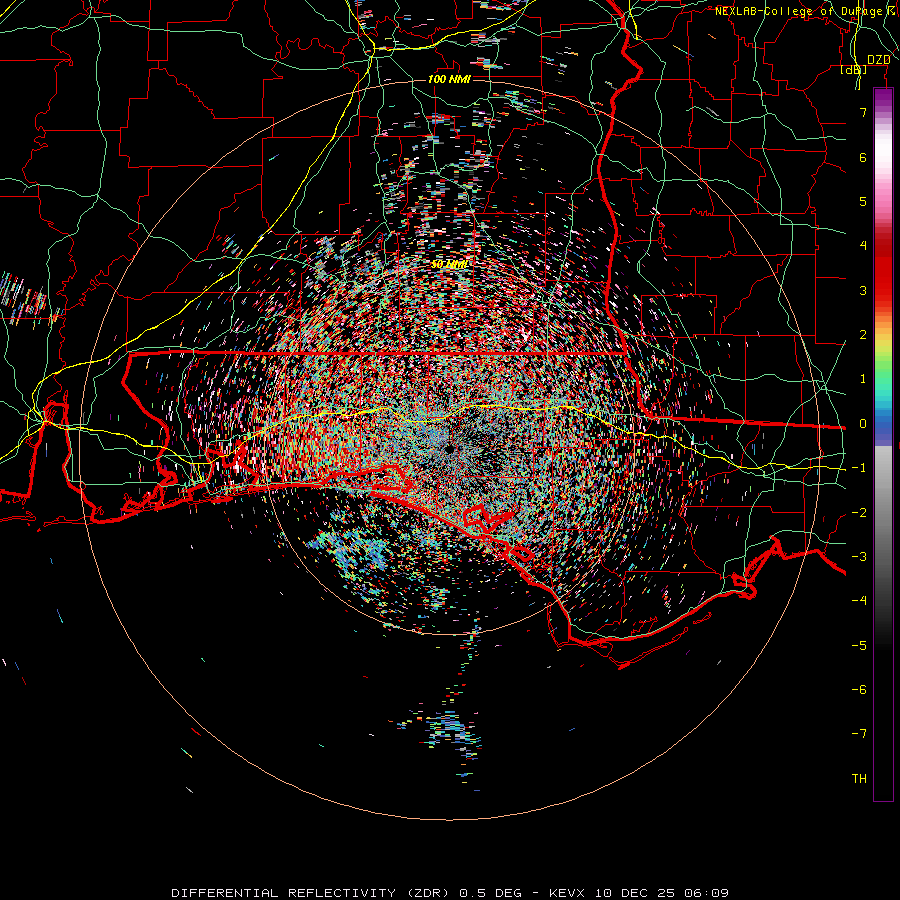900x900 pixels.
Task: Click the [dB] units label
Action: click(854, 70)
